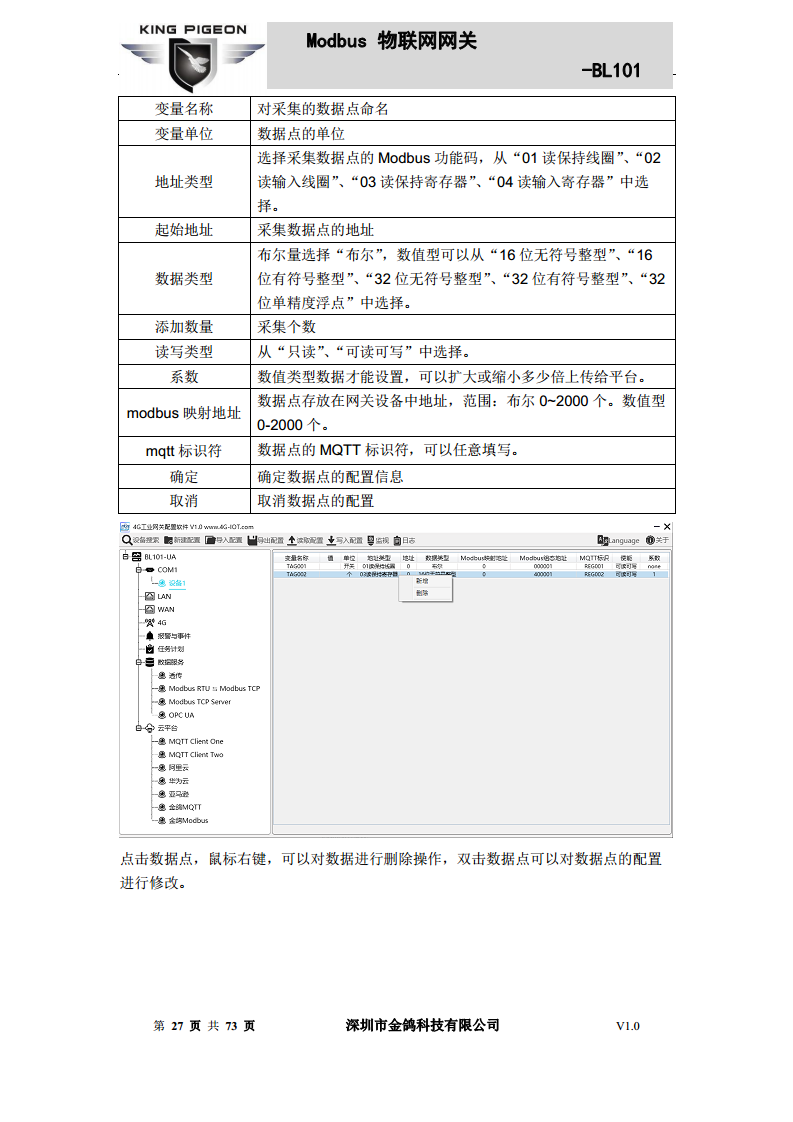Click the 地址类型 column header
The image size is (793, 1122).
click(x=379, y=558)
